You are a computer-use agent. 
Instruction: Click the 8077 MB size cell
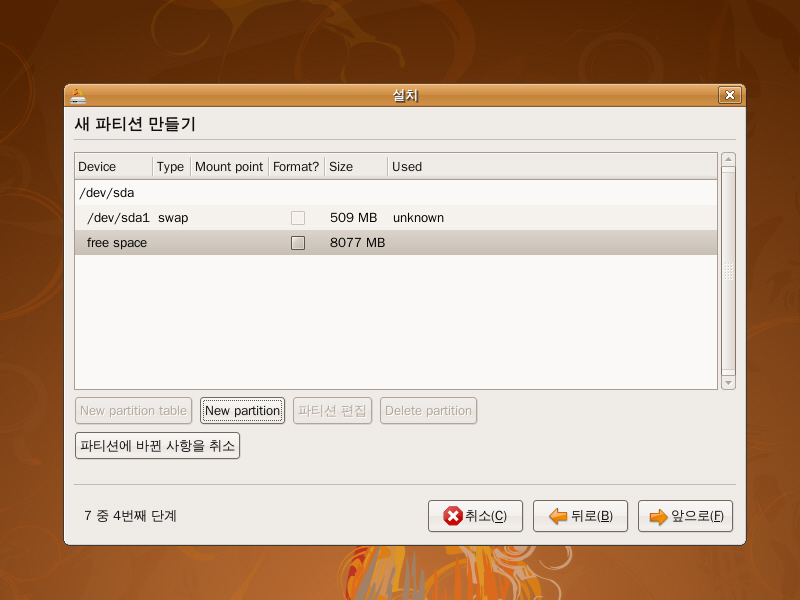coord(357,243)
